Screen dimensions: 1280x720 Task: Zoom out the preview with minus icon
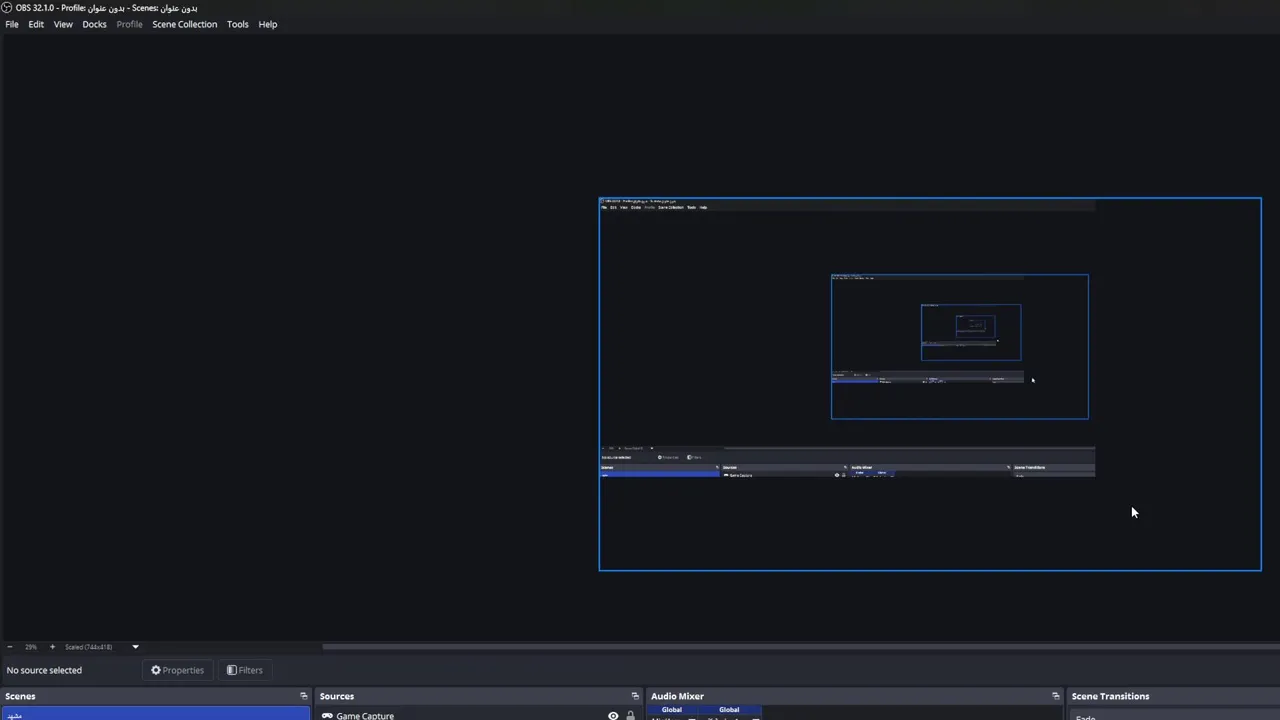(9, 647)
